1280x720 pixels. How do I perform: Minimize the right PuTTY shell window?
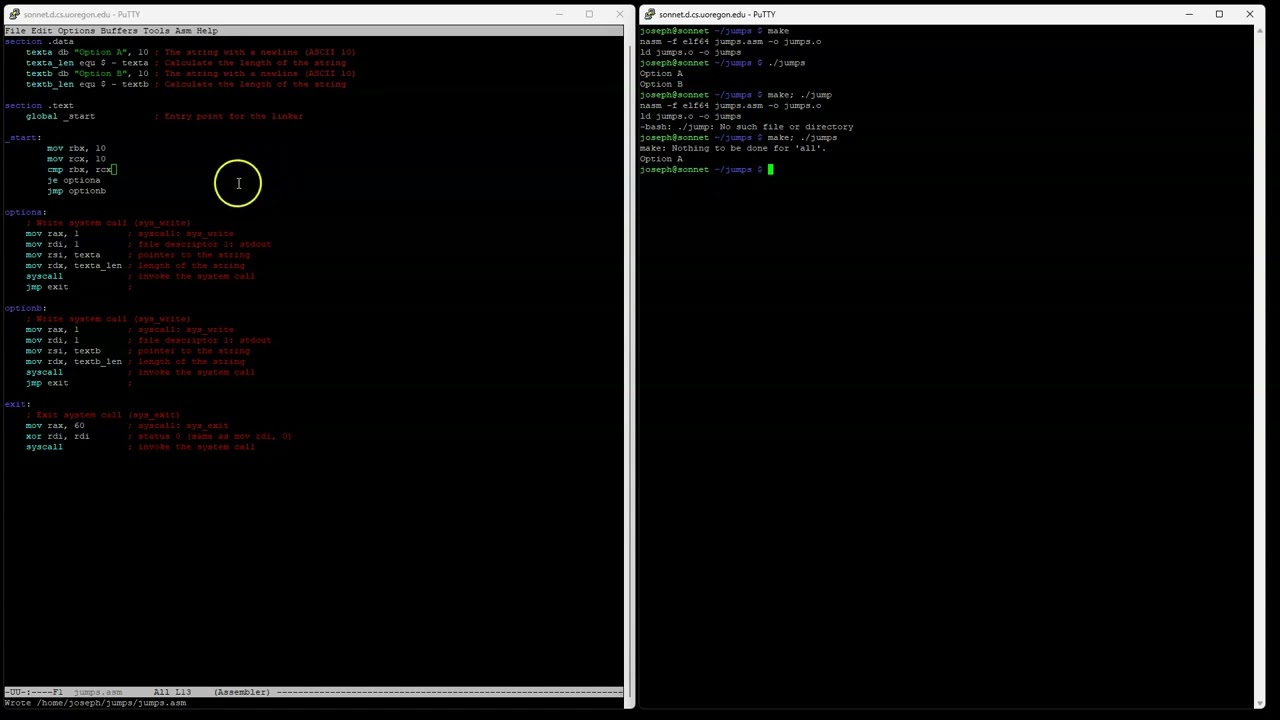[x=1189, y=14]
